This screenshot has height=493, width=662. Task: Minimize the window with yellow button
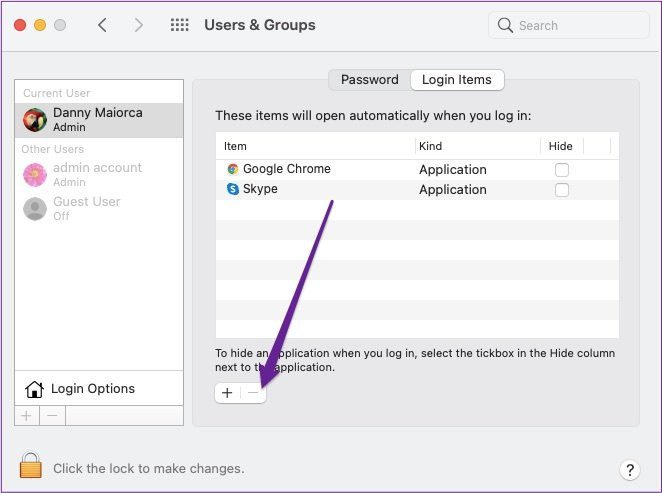click(x=40, y=25)
